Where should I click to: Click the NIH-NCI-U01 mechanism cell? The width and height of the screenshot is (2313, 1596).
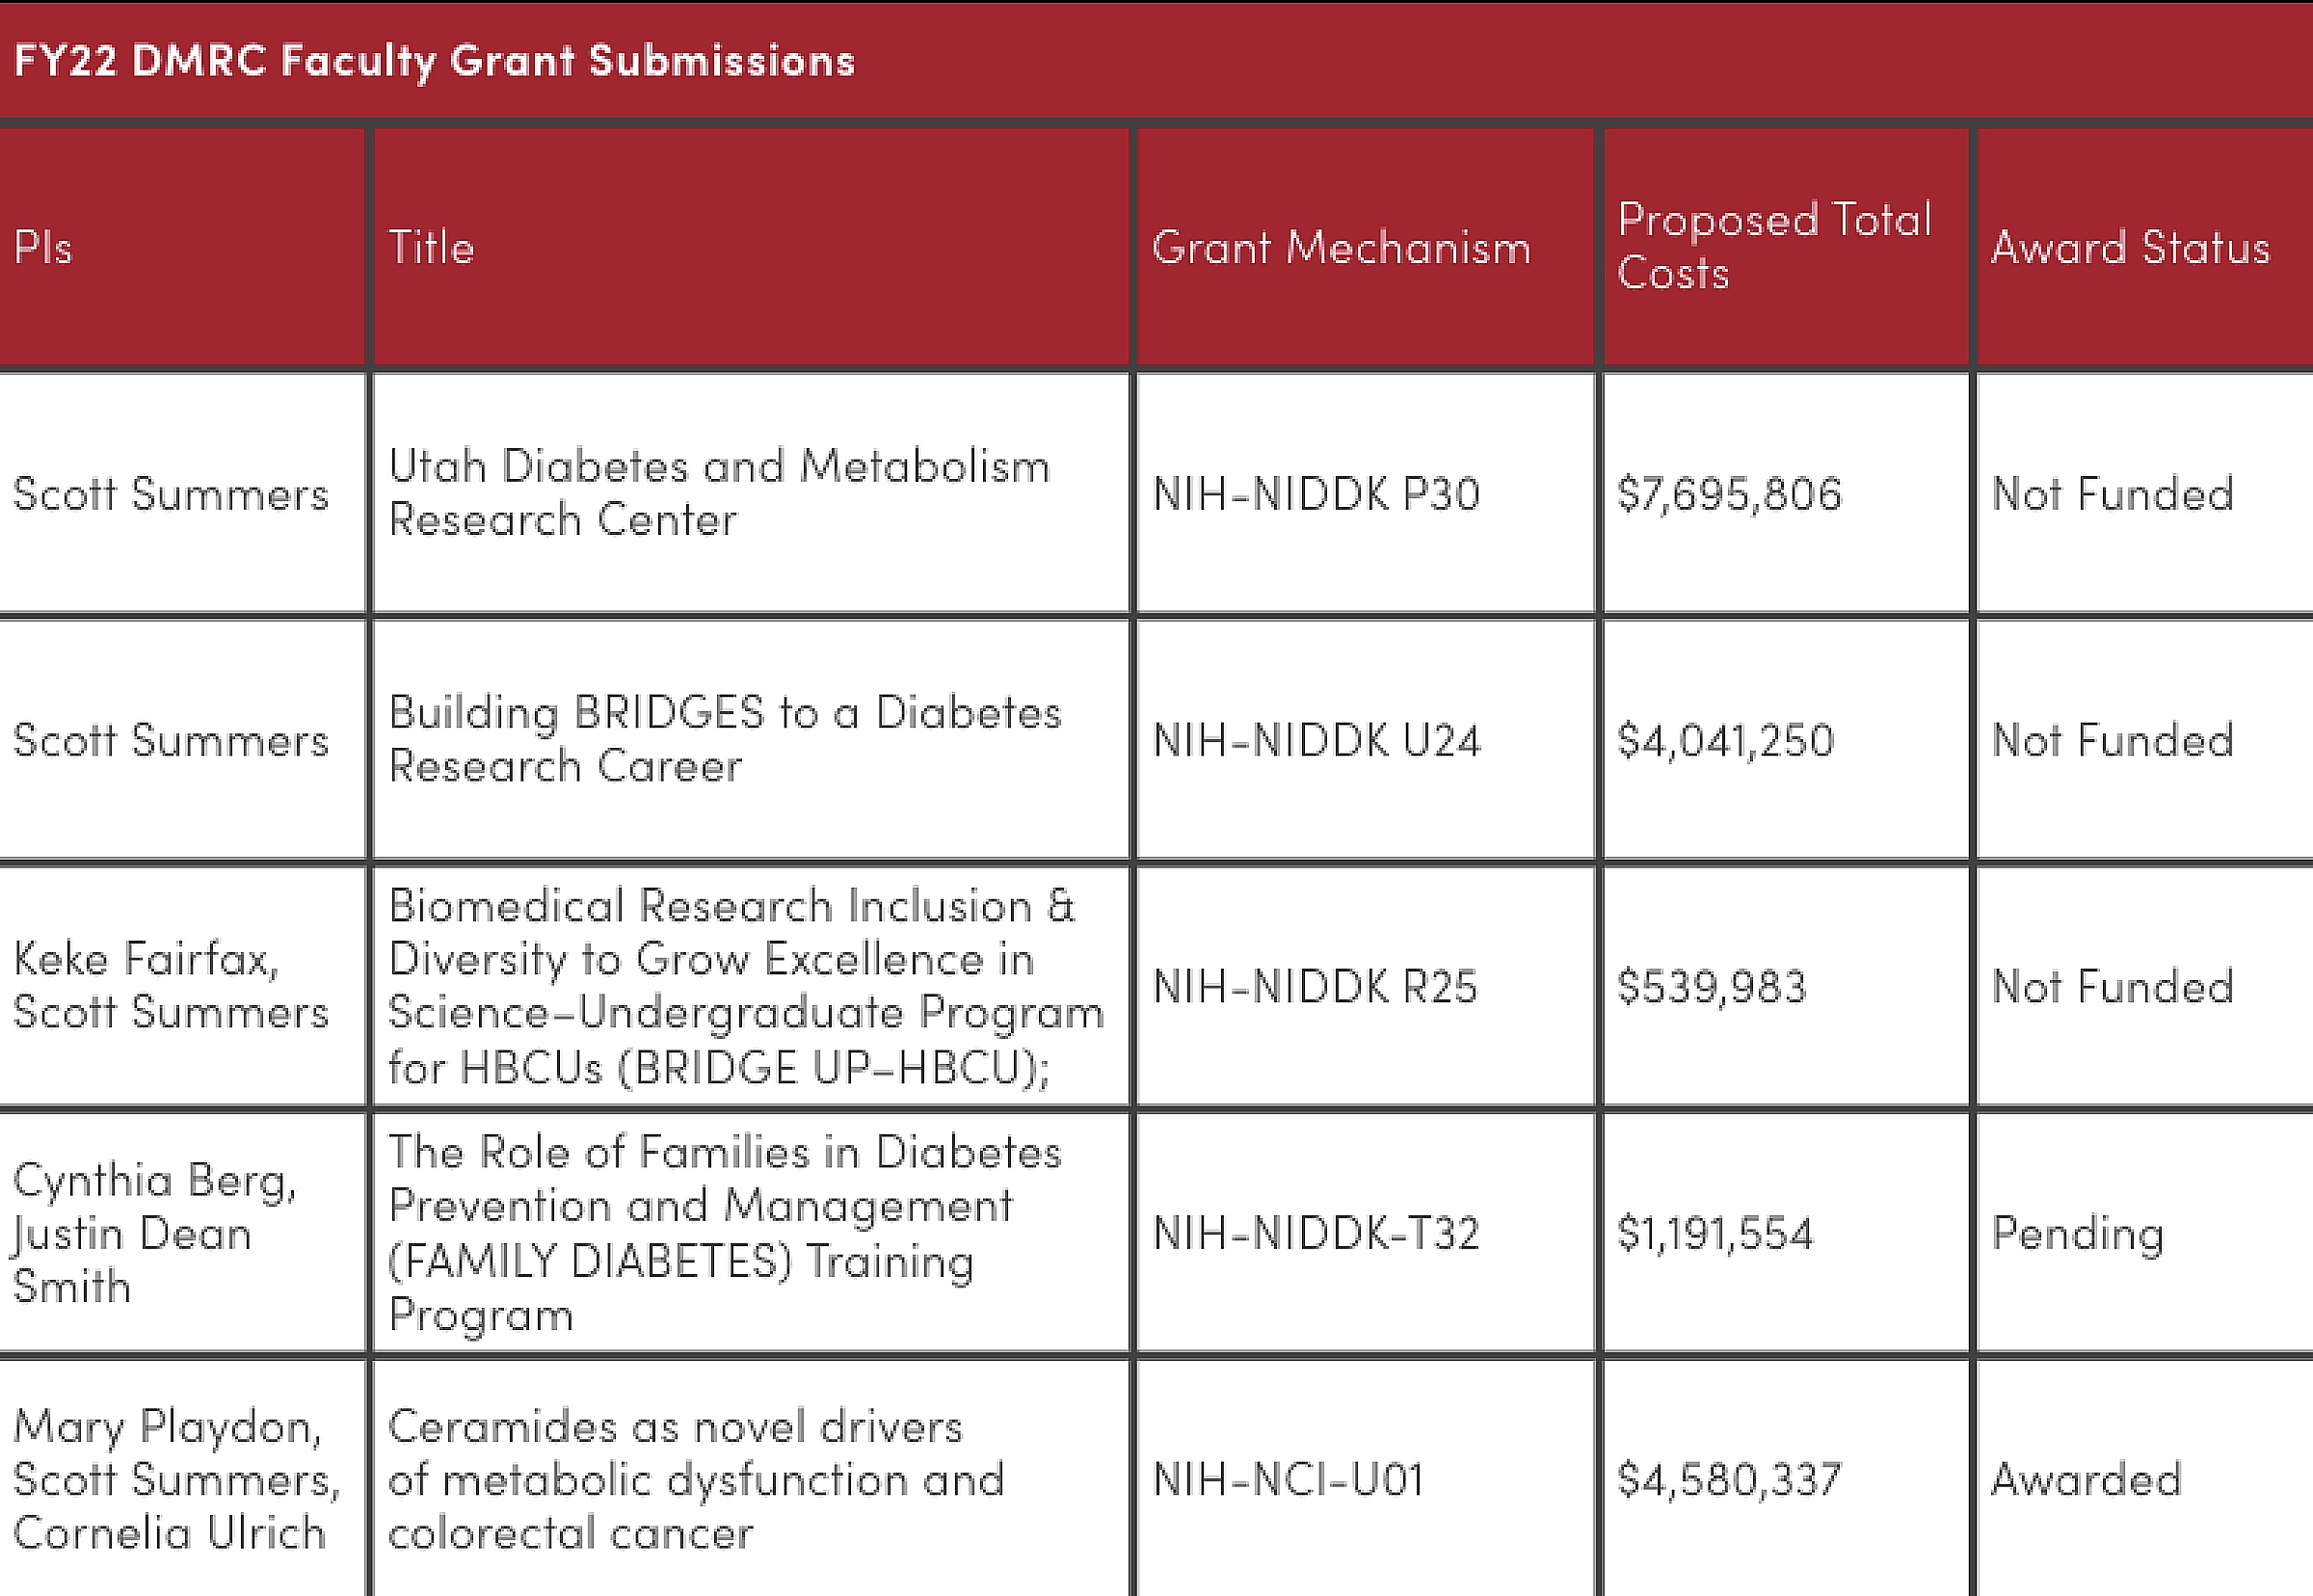click(x=1365, y=1478)
